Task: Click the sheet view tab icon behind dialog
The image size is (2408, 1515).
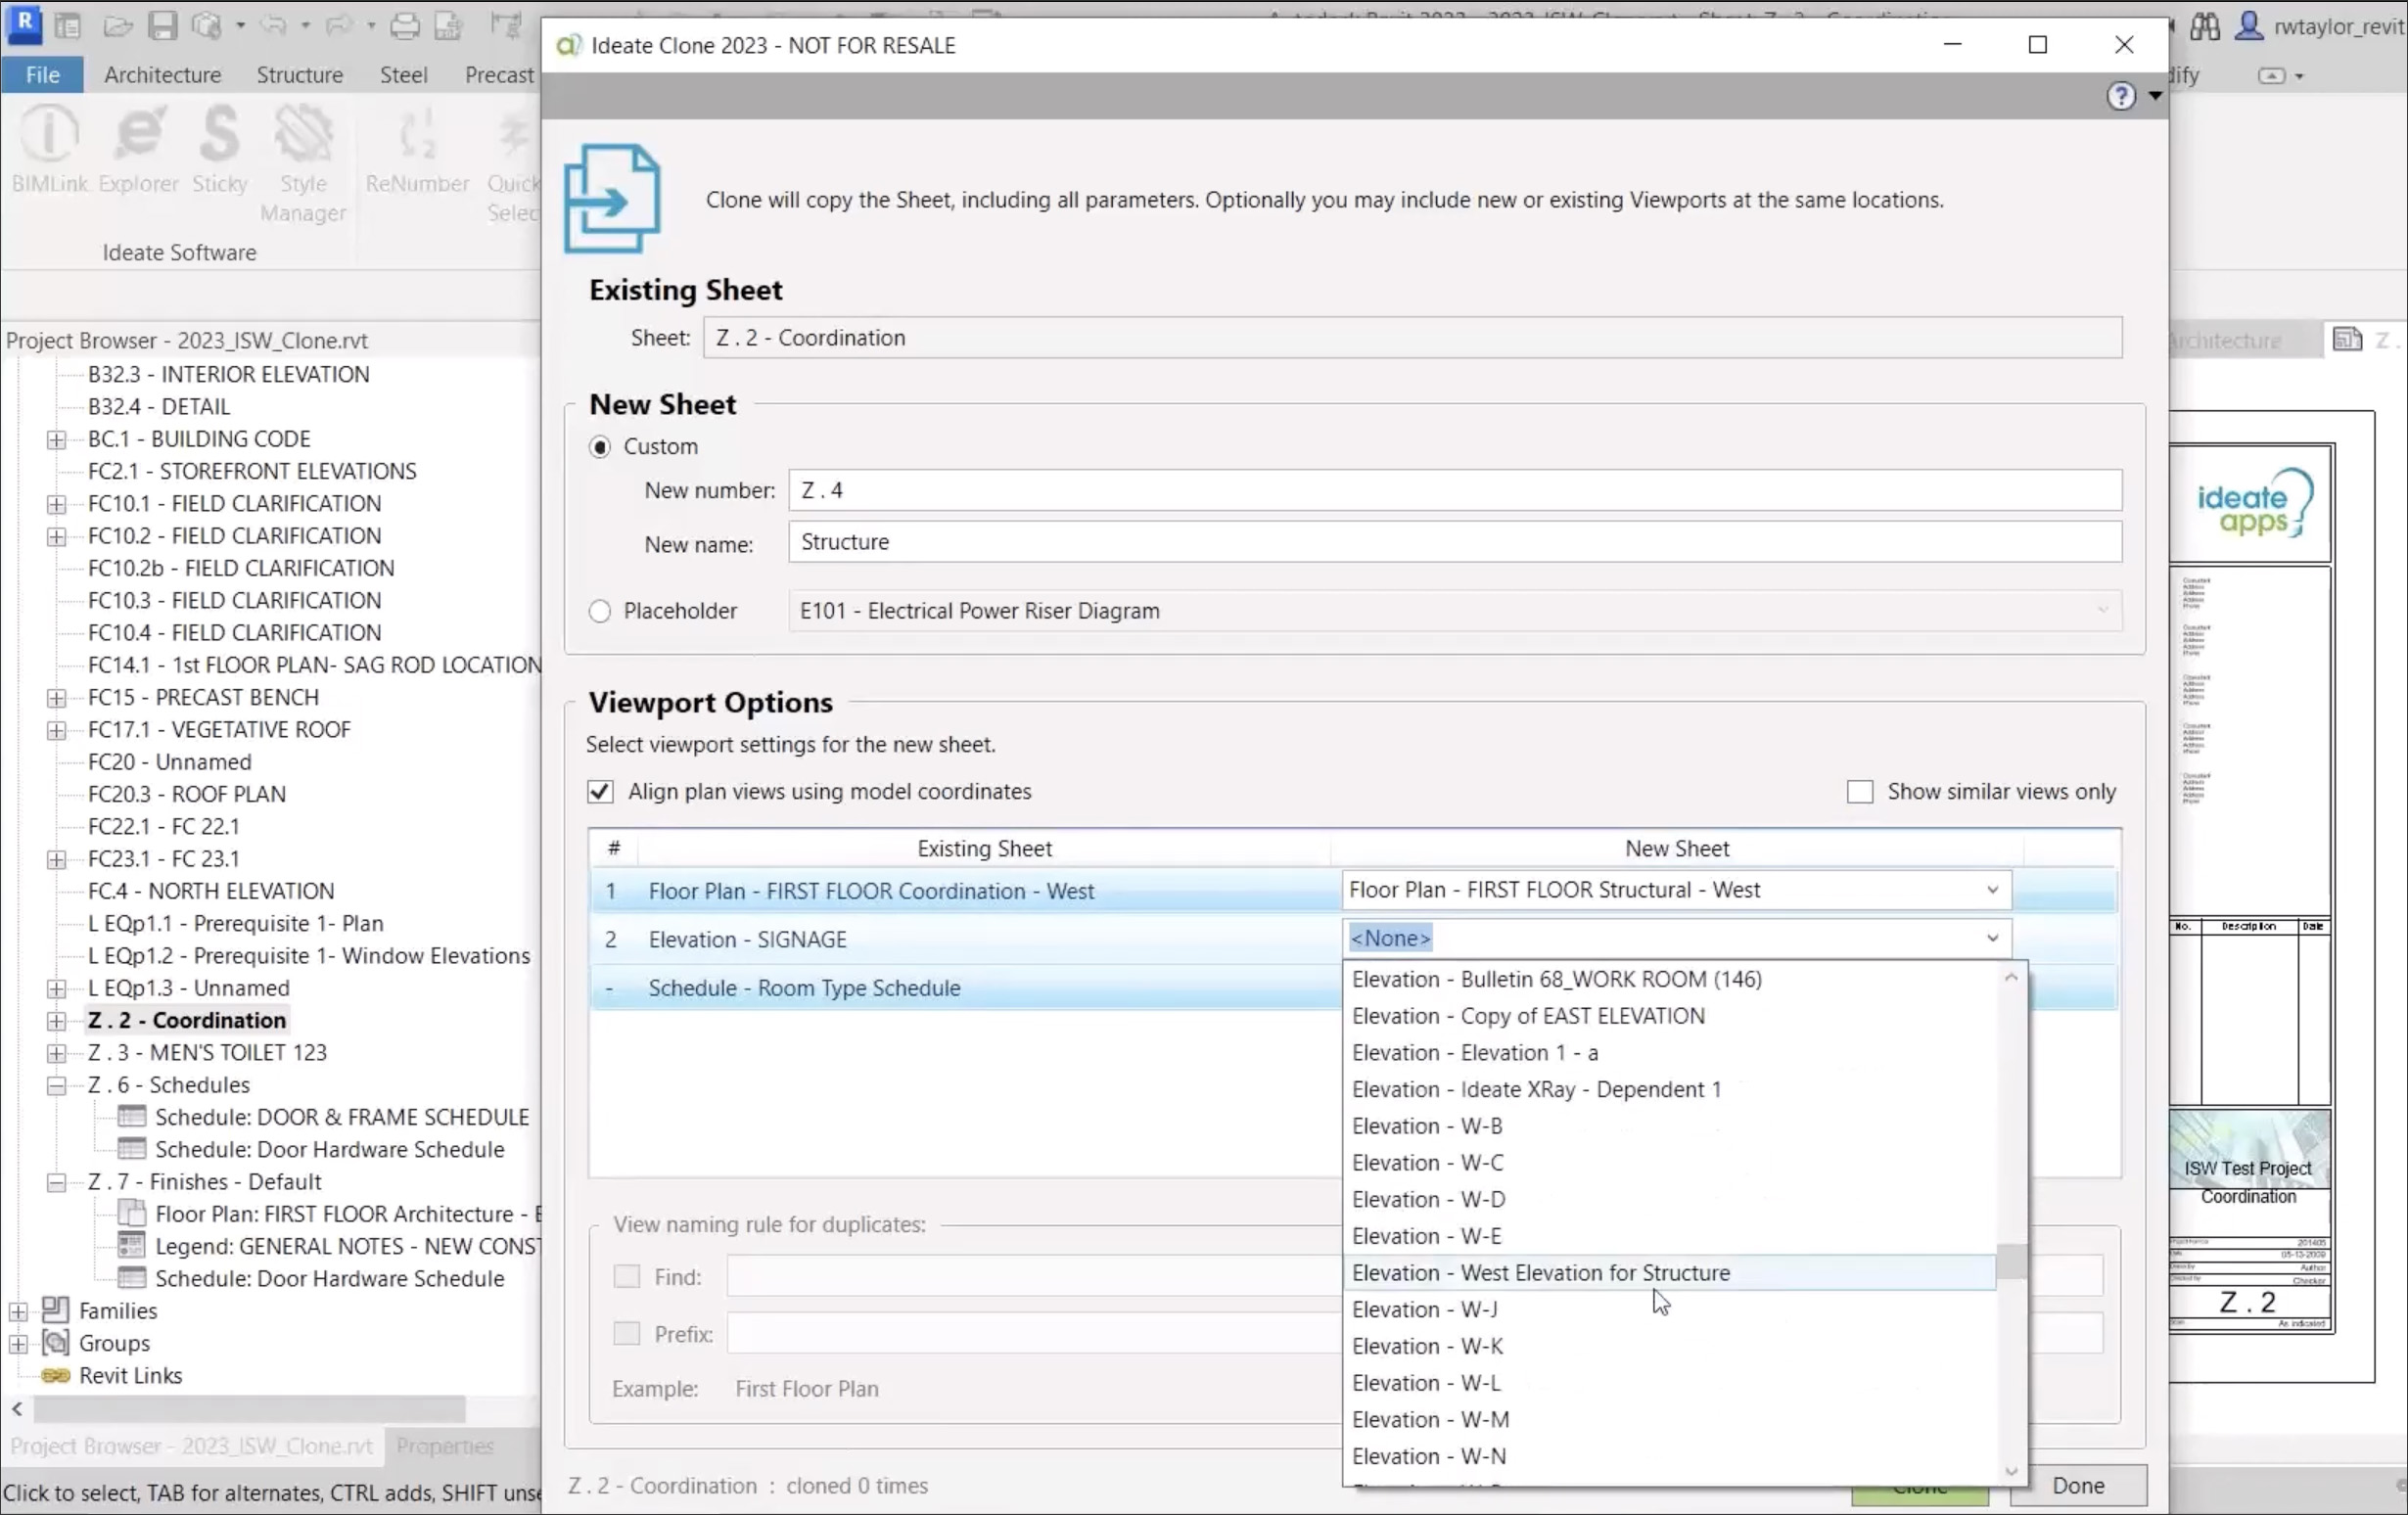Action: 2347,339
